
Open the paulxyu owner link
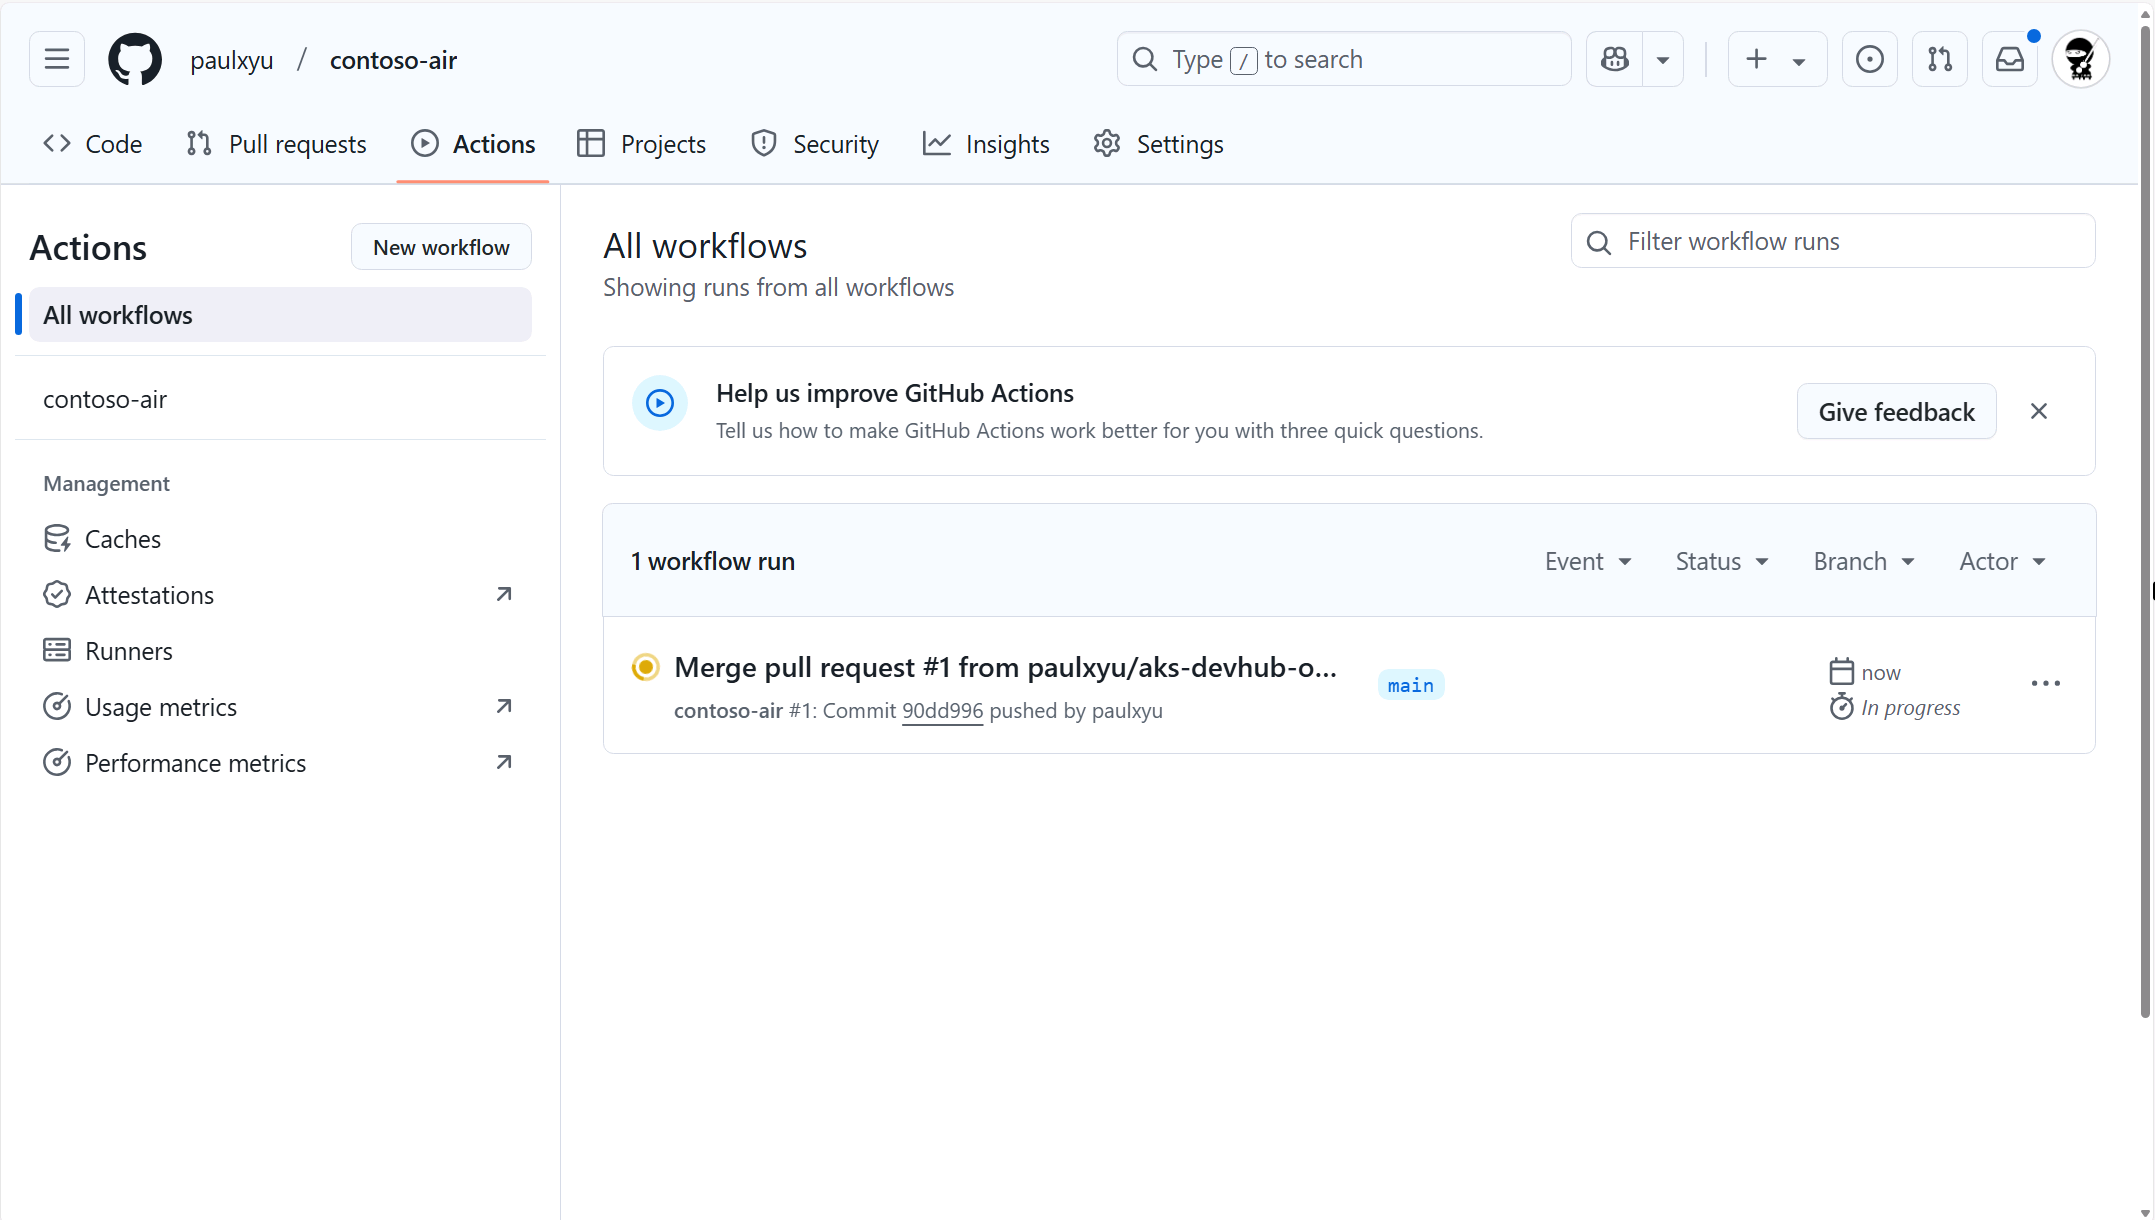231,60
